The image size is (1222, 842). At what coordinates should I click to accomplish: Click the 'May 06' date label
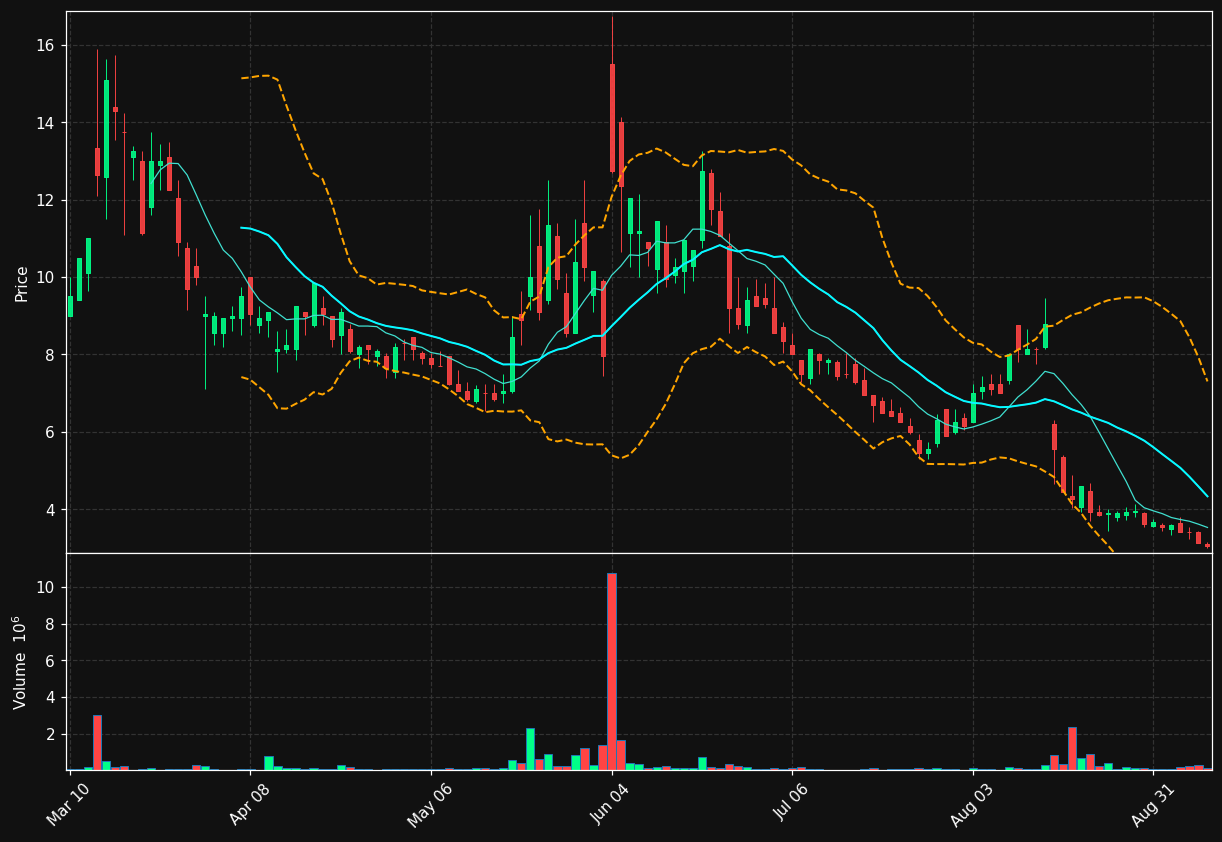tap(429, 804)
